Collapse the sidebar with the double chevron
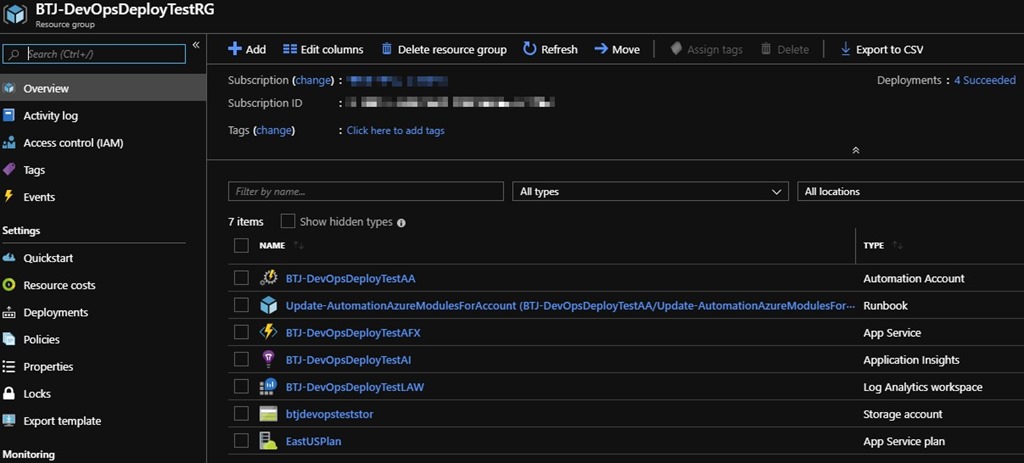Viewport: 1024px width, 463px height. point(195,45)
